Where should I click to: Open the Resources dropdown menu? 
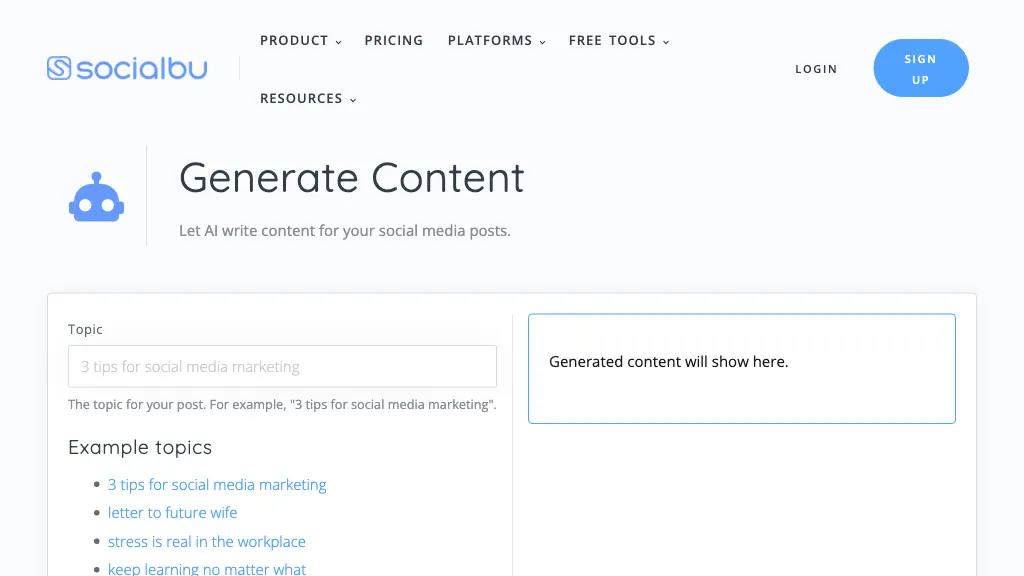308,99
